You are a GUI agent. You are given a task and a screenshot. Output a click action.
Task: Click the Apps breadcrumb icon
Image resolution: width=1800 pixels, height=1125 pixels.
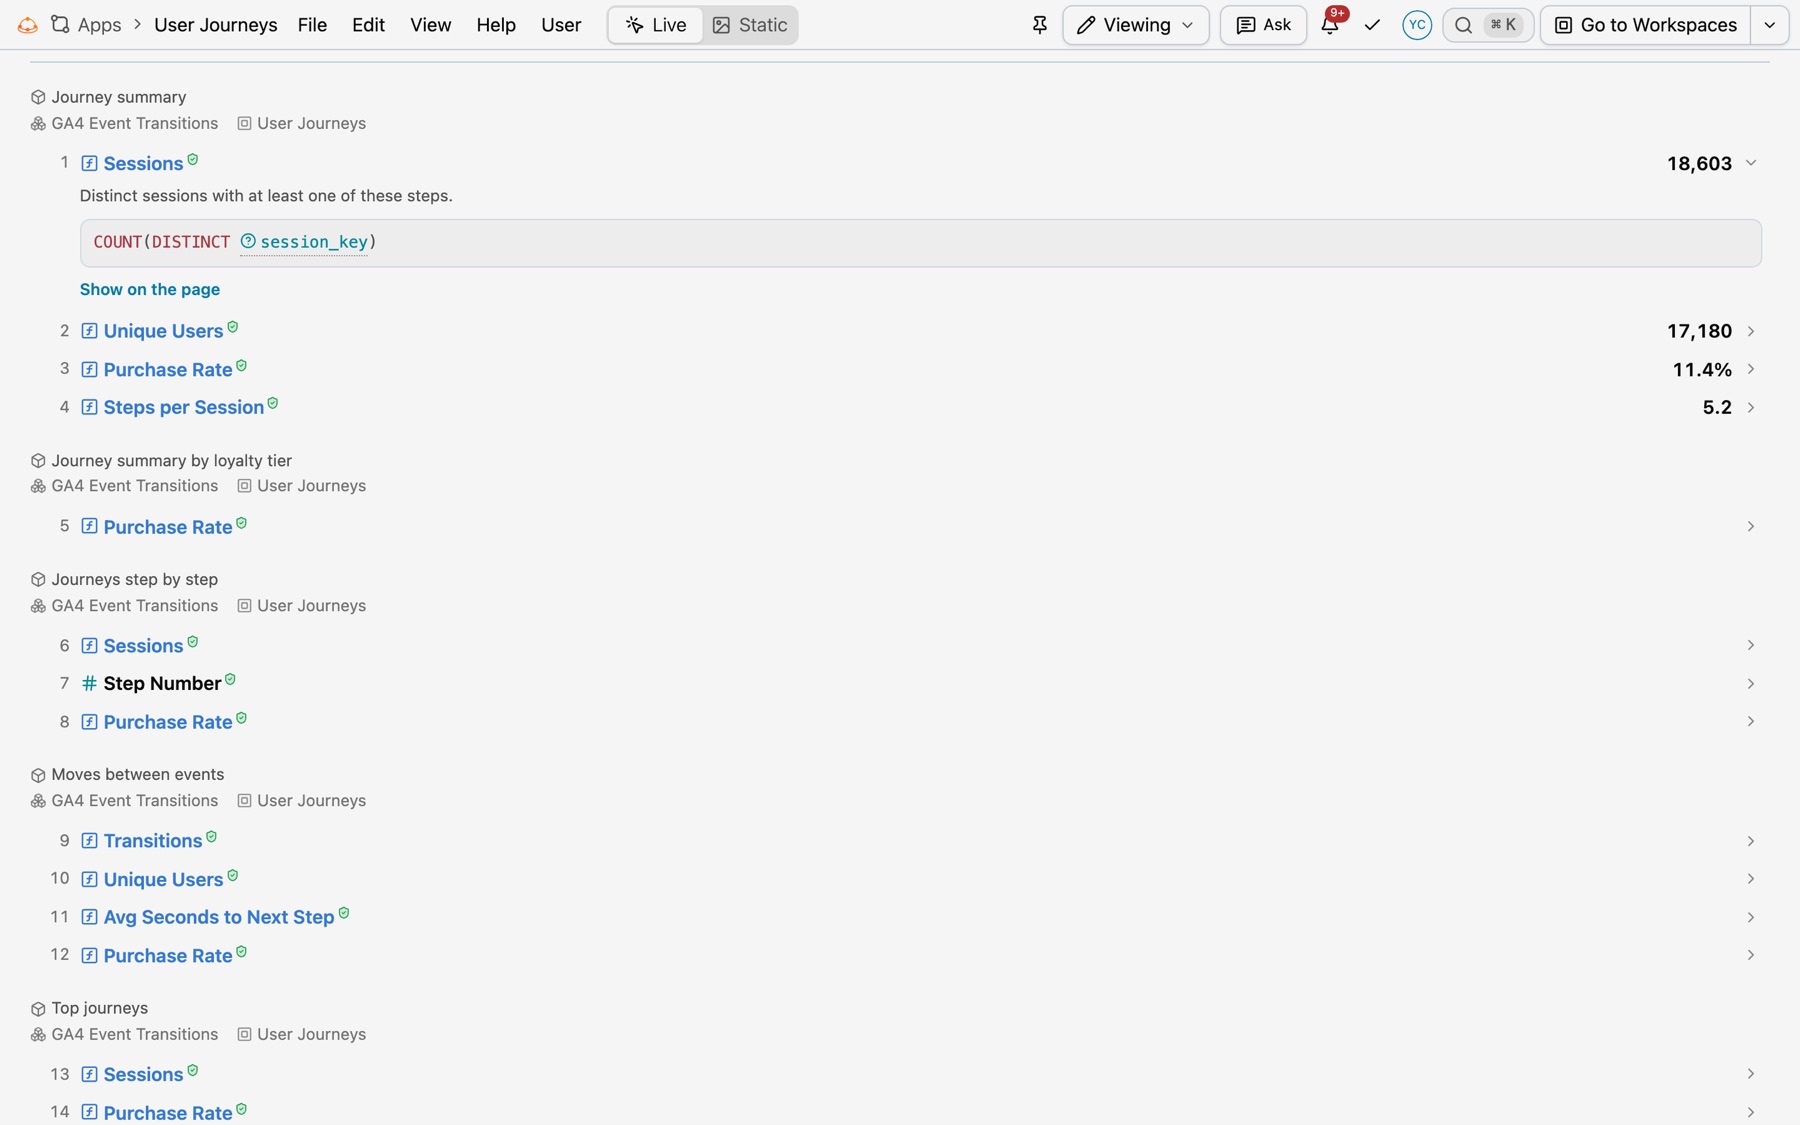(x=61, y=25)
